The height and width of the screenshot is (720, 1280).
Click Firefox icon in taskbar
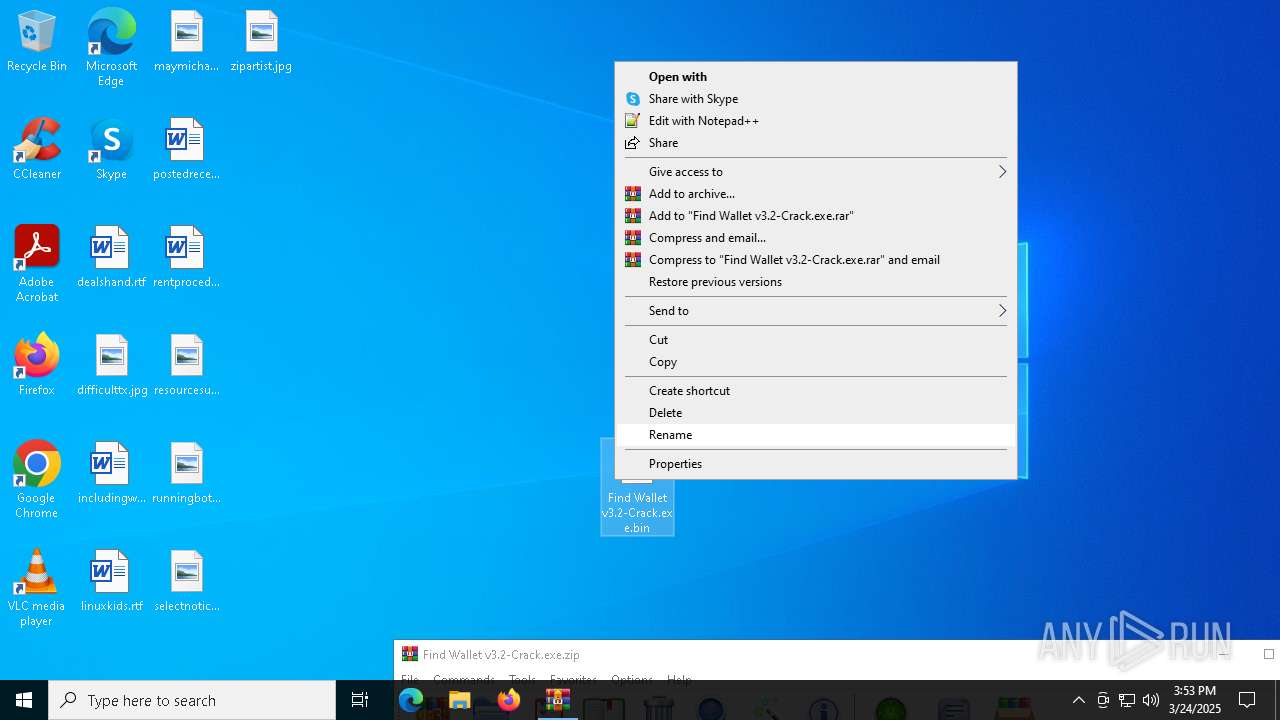pyautogui.click(x=509, y=700)
